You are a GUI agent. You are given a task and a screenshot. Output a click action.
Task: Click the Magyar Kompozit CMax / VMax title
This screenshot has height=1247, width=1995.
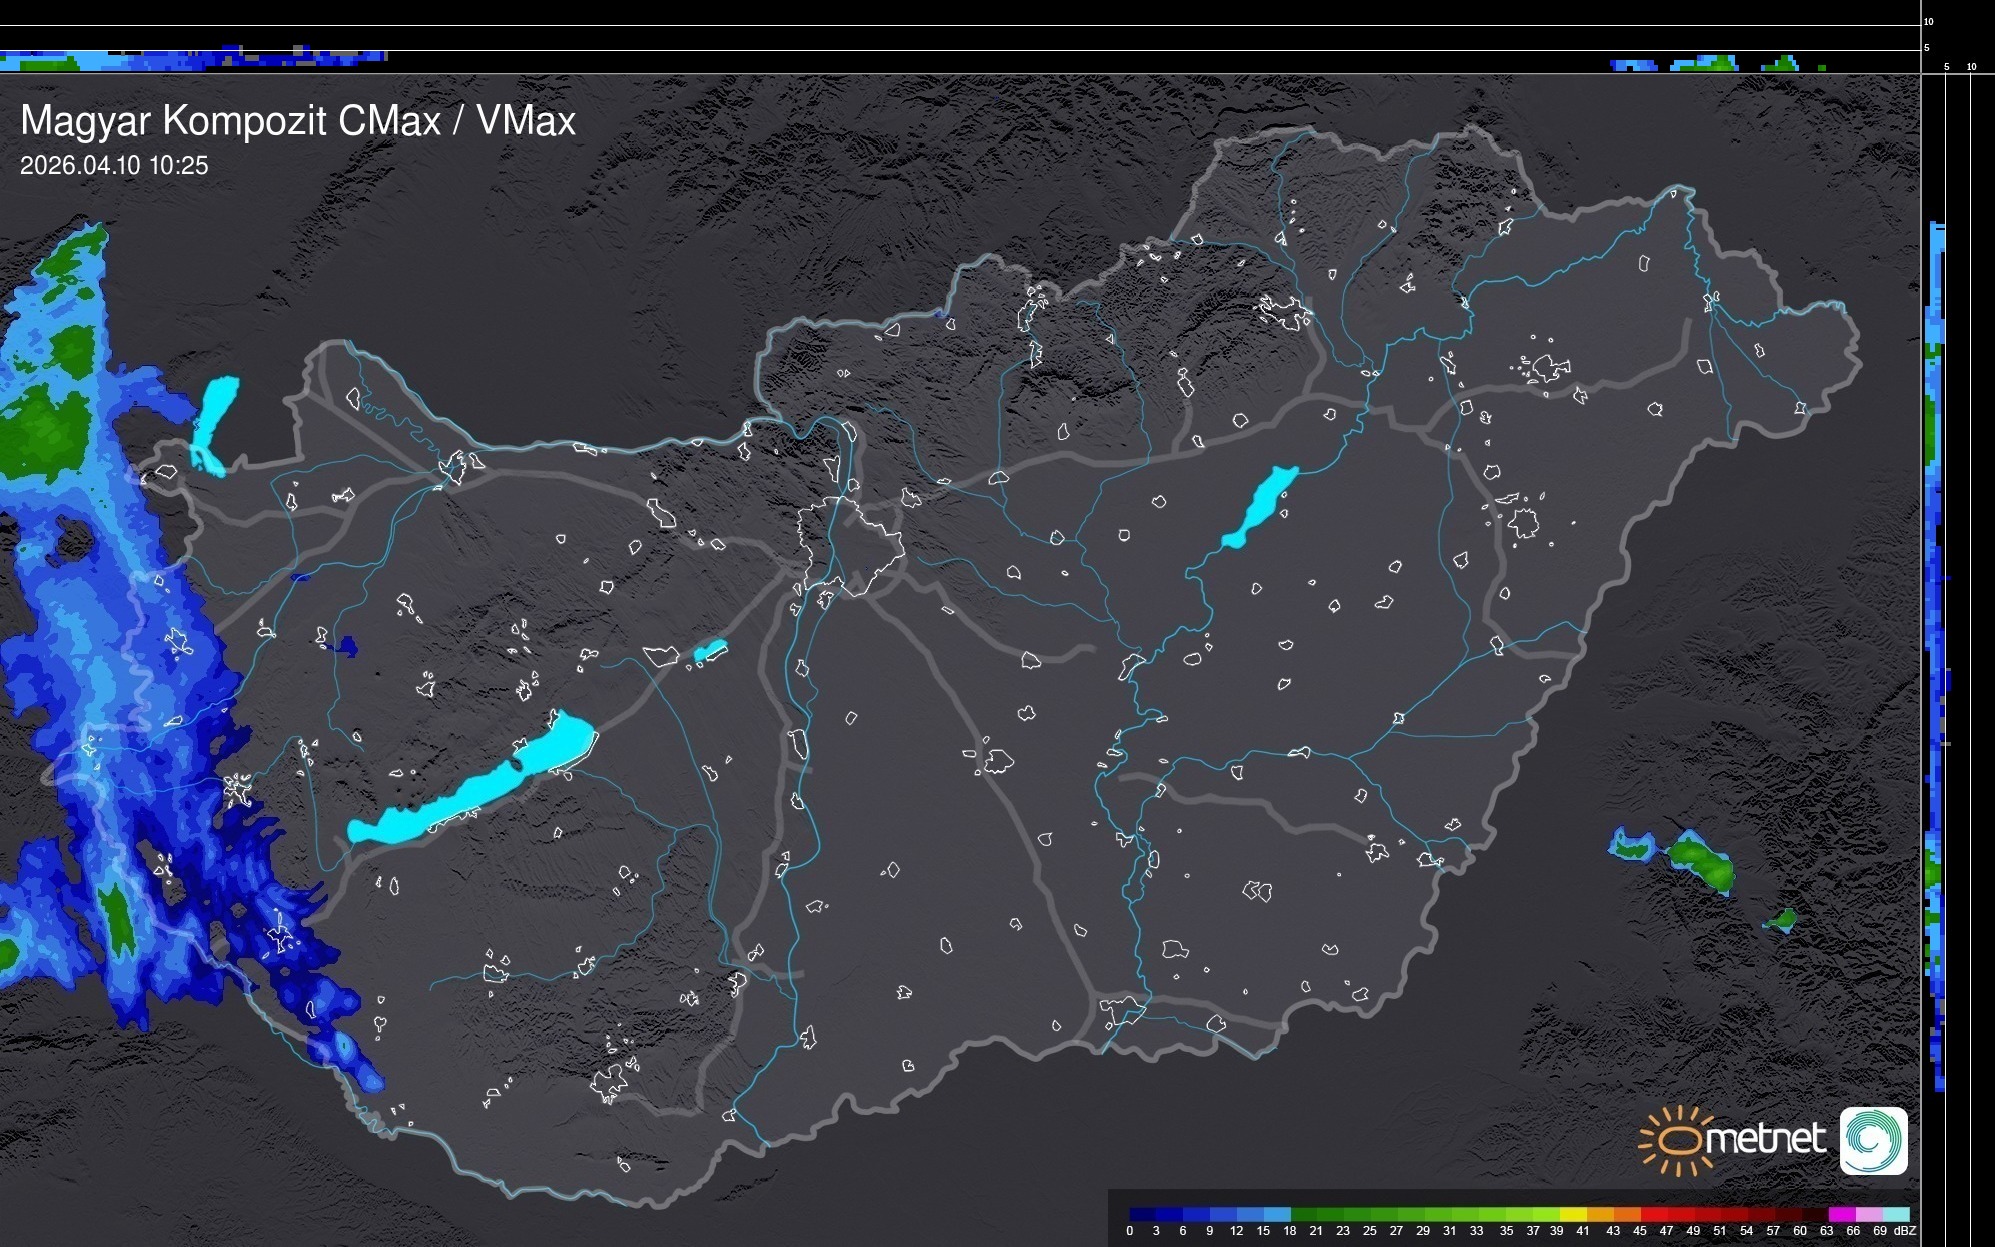(298, 121)
